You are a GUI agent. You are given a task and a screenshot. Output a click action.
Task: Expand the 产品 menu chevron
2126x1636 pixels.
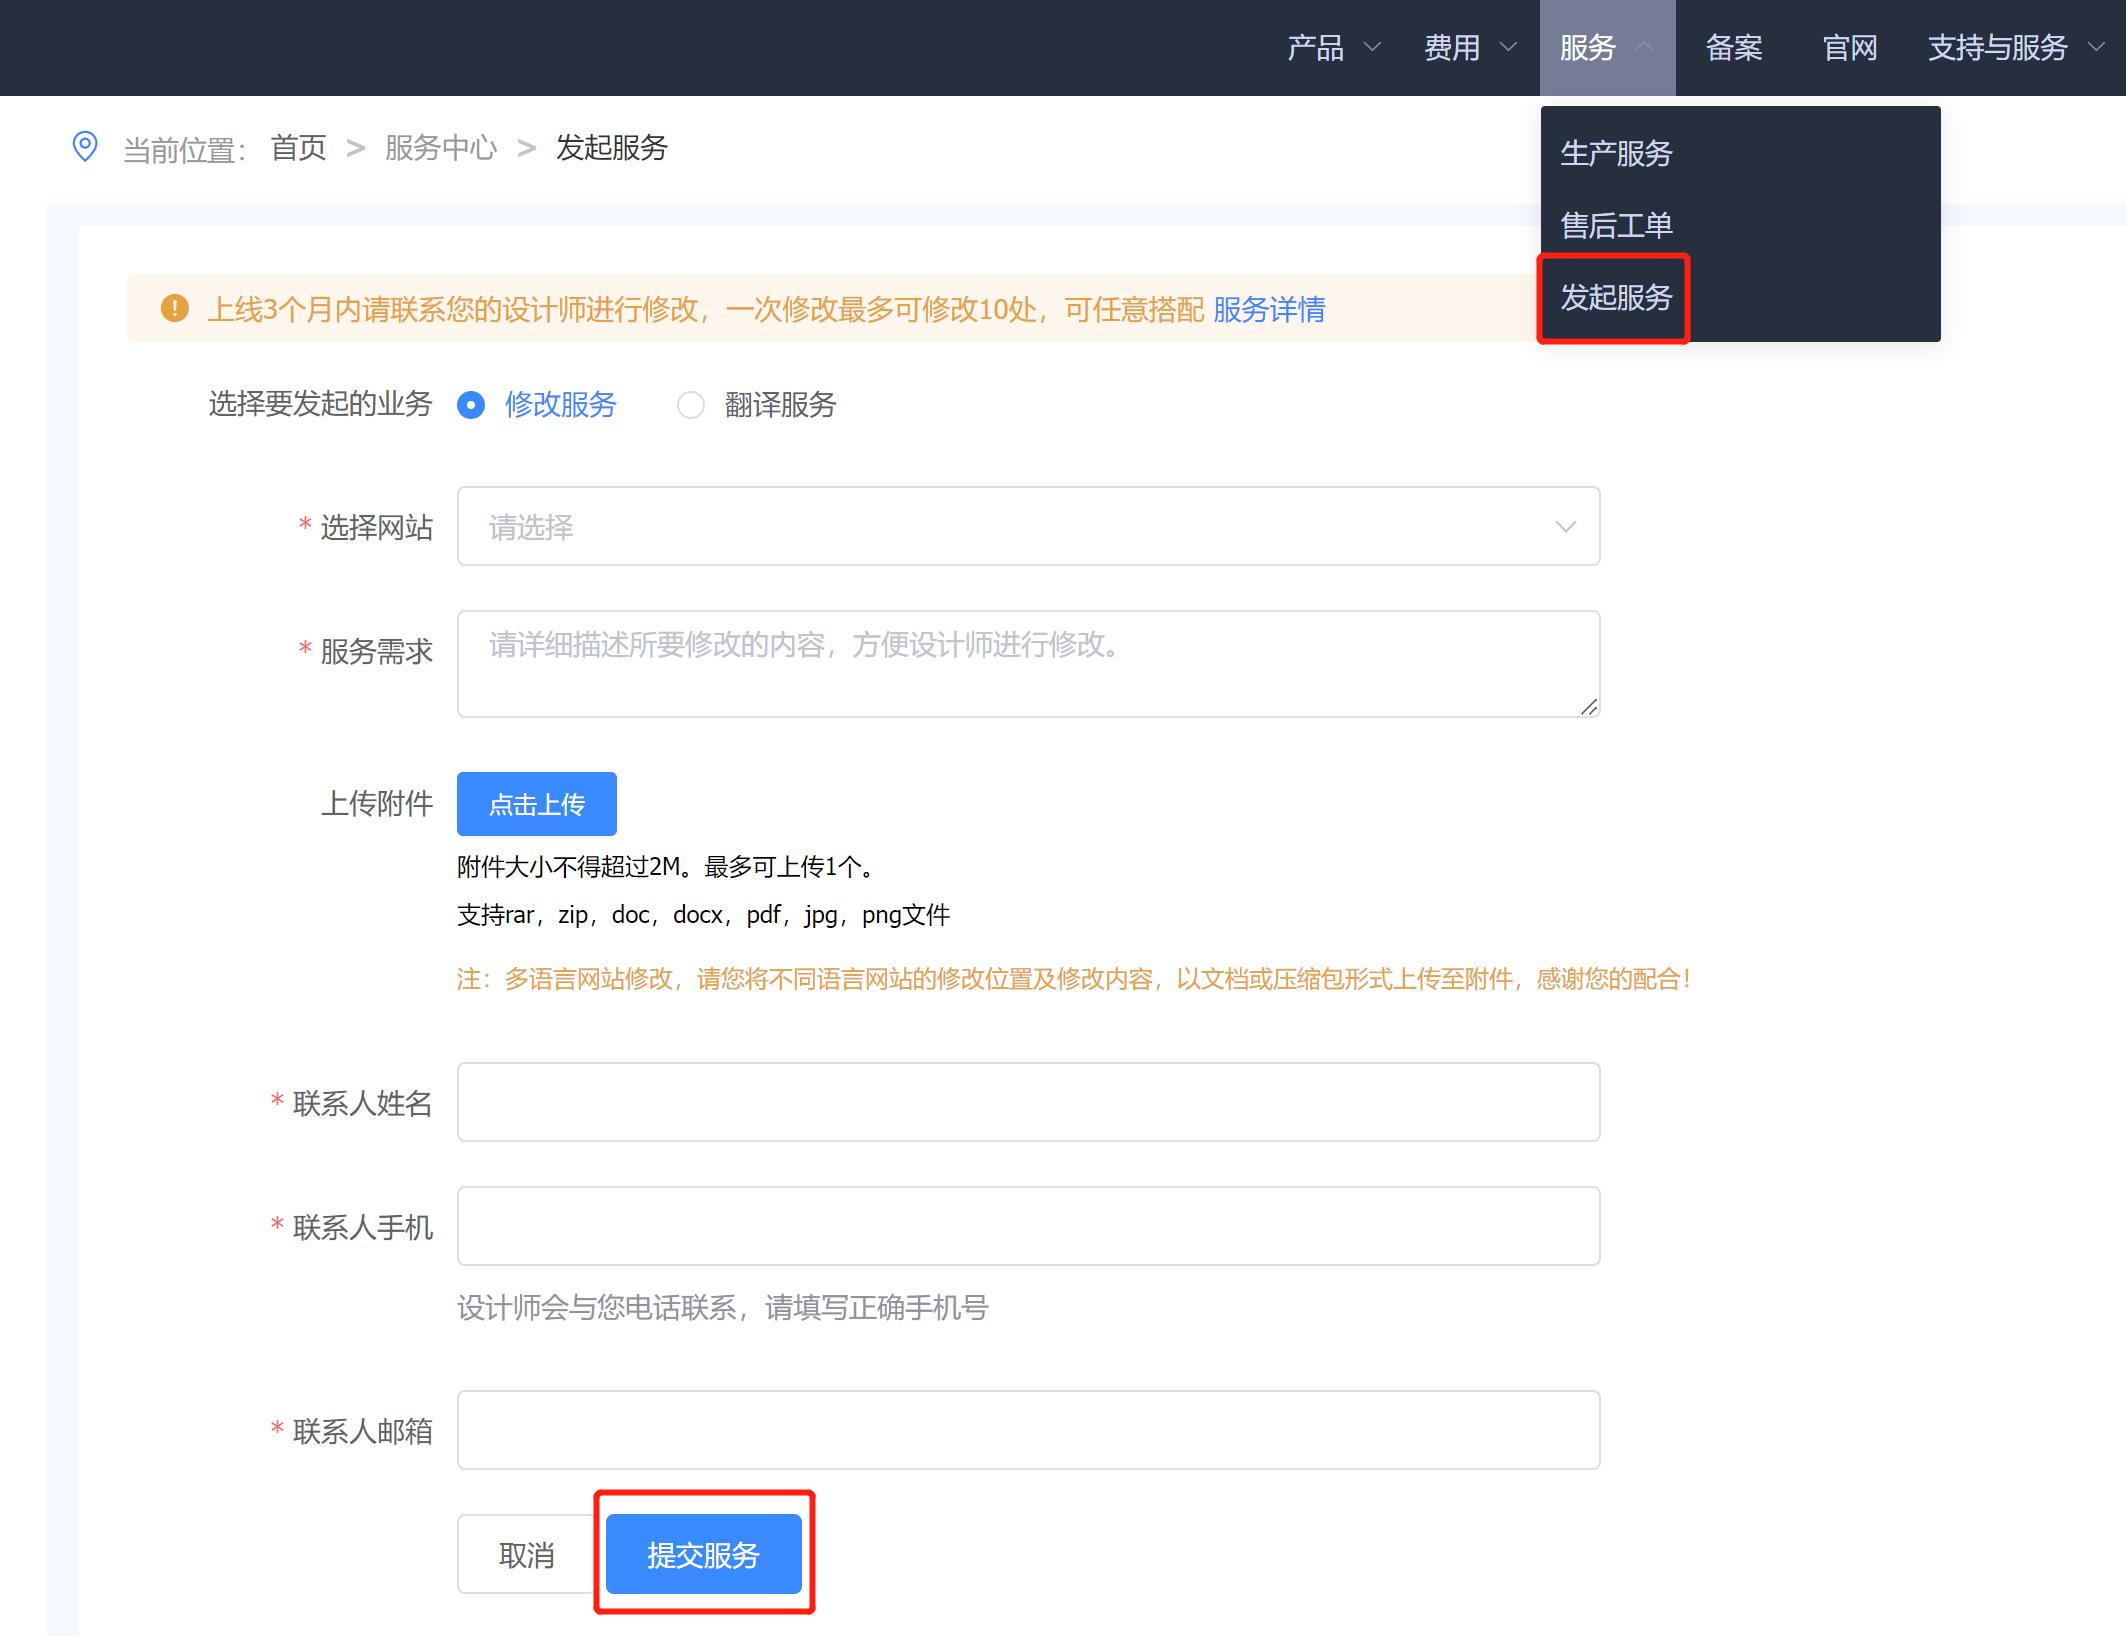[x=1373, y=47]
